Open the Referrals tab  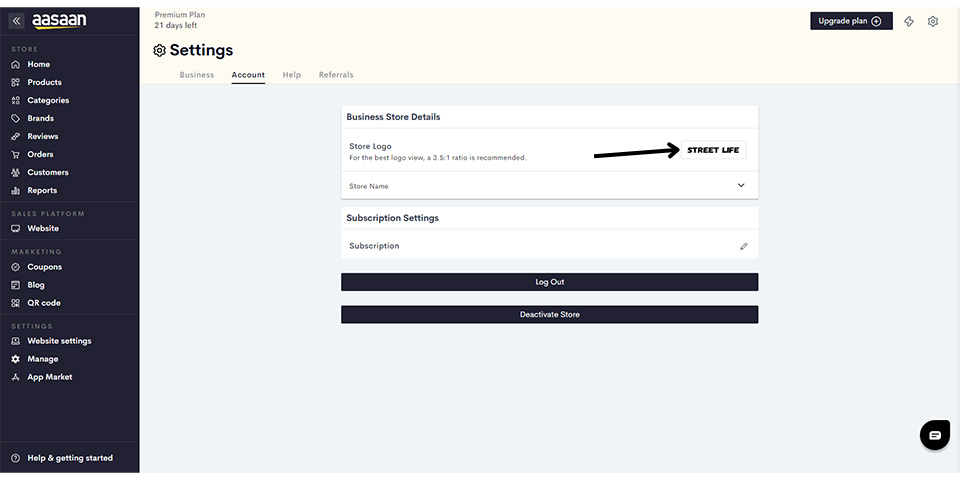tap(336, 75)
